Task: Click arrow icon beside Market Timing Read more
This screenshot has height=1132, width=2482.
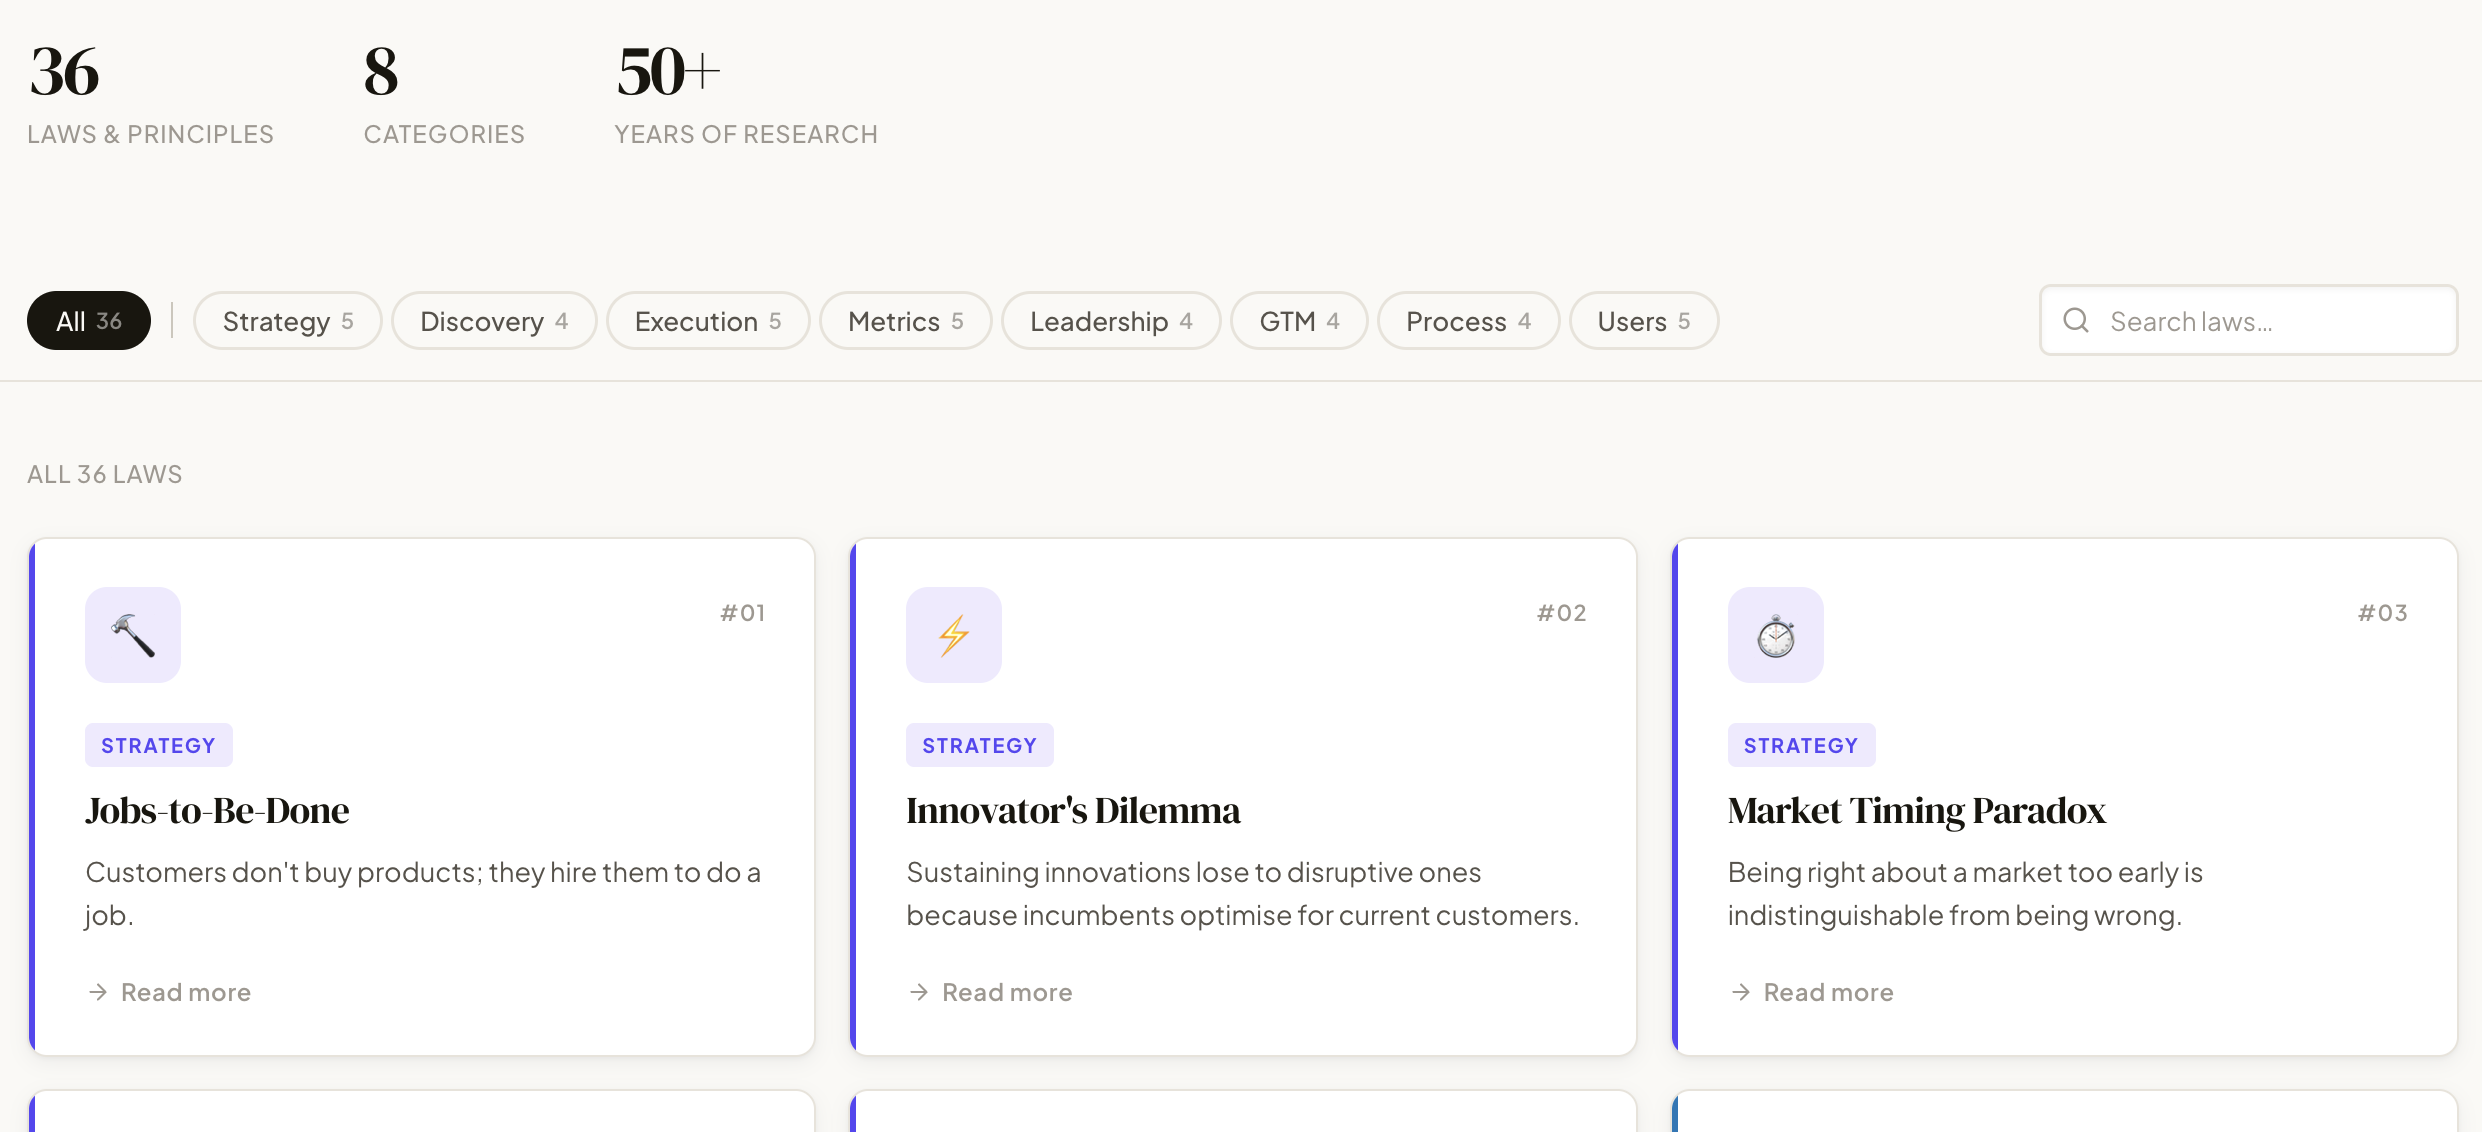Action: [x=1741, y=992]
